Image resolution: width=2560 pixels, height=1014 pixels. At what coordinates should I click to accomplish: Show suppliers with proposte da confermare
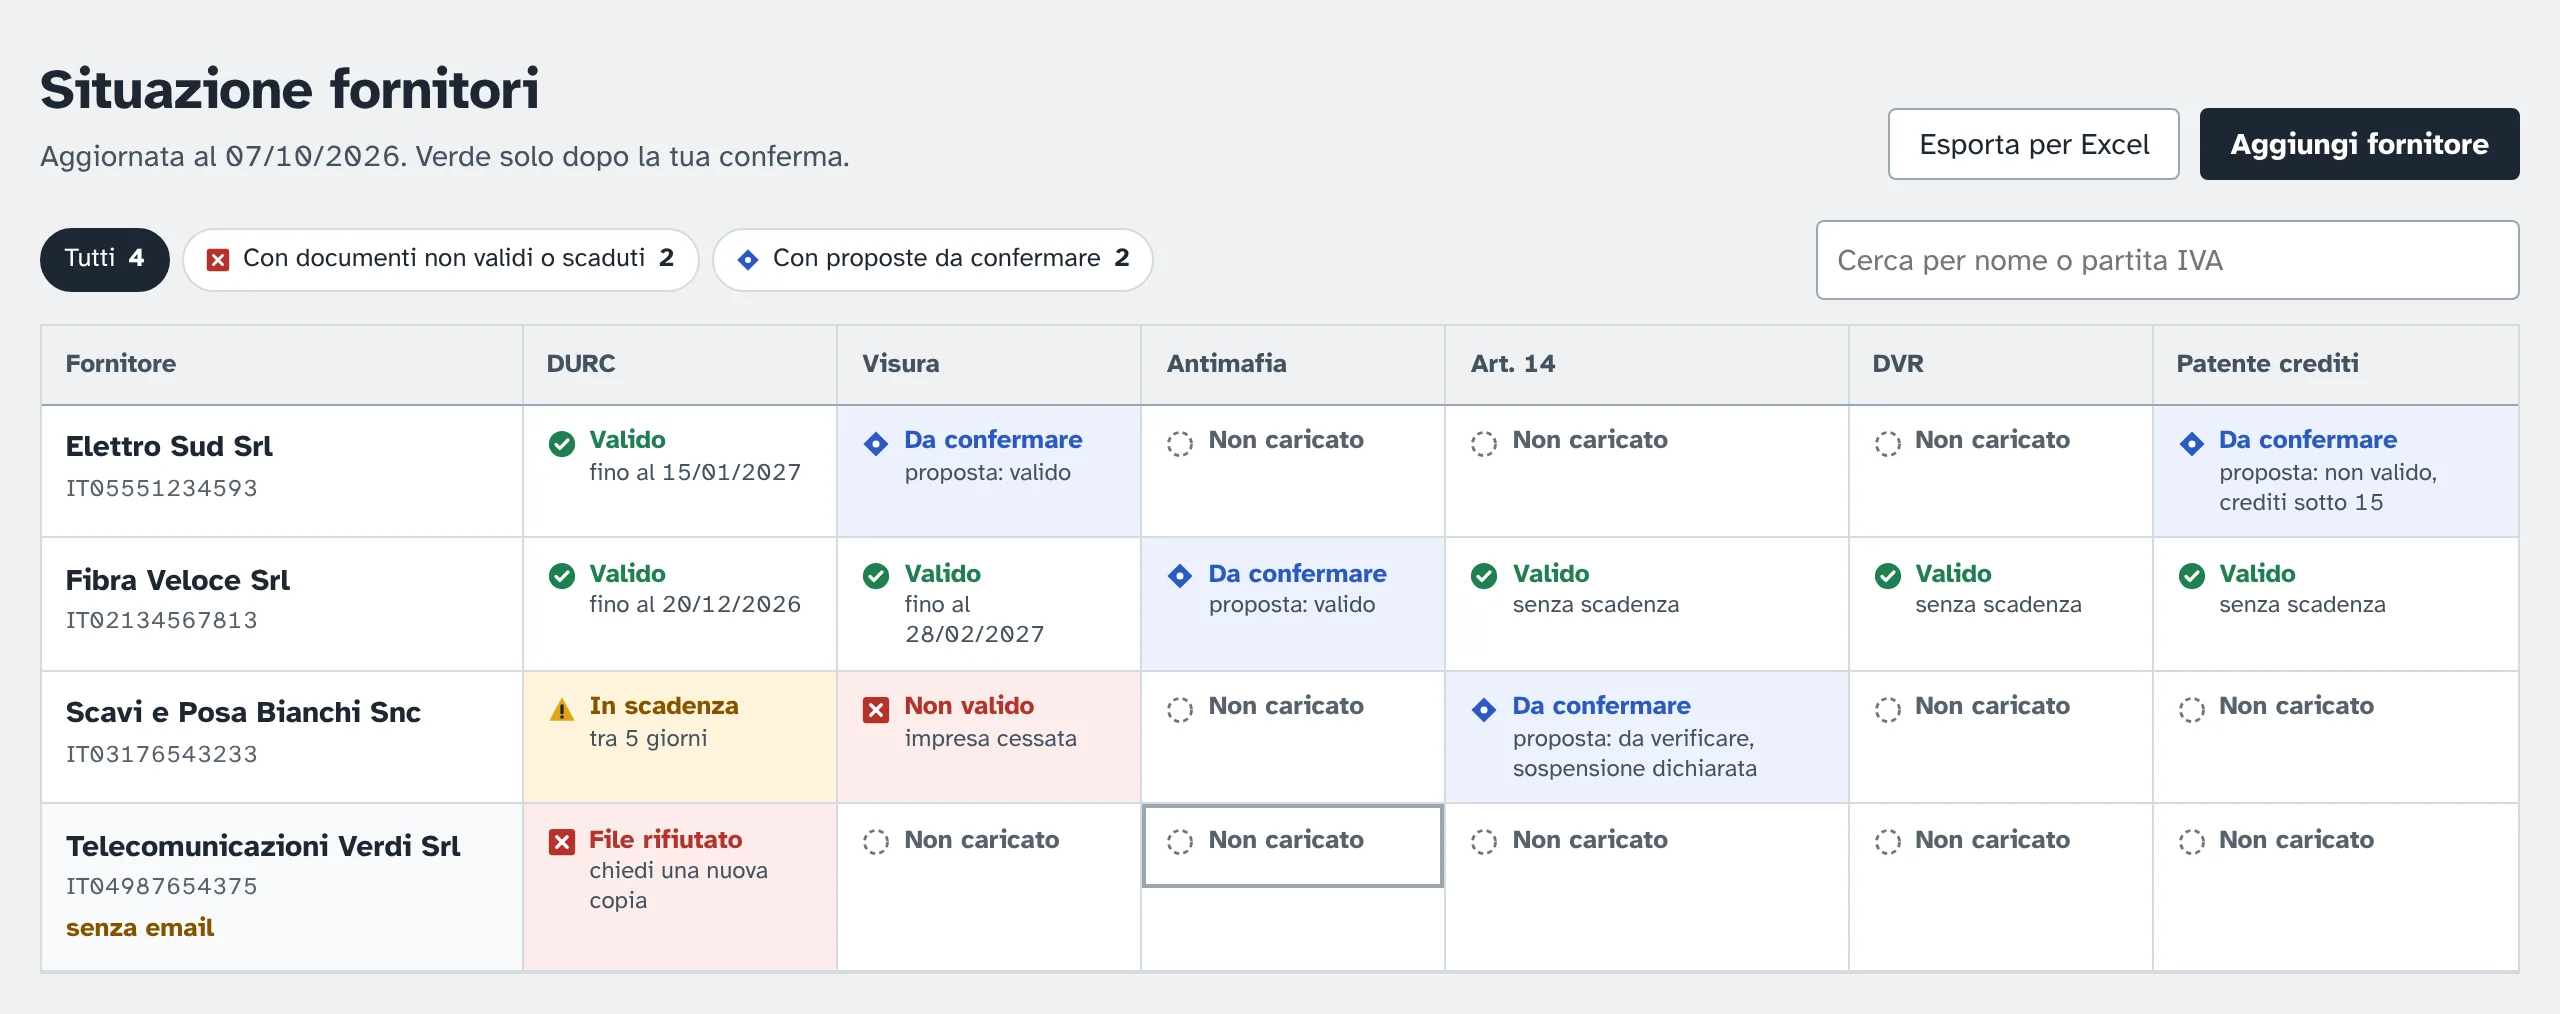pos(933,259)
